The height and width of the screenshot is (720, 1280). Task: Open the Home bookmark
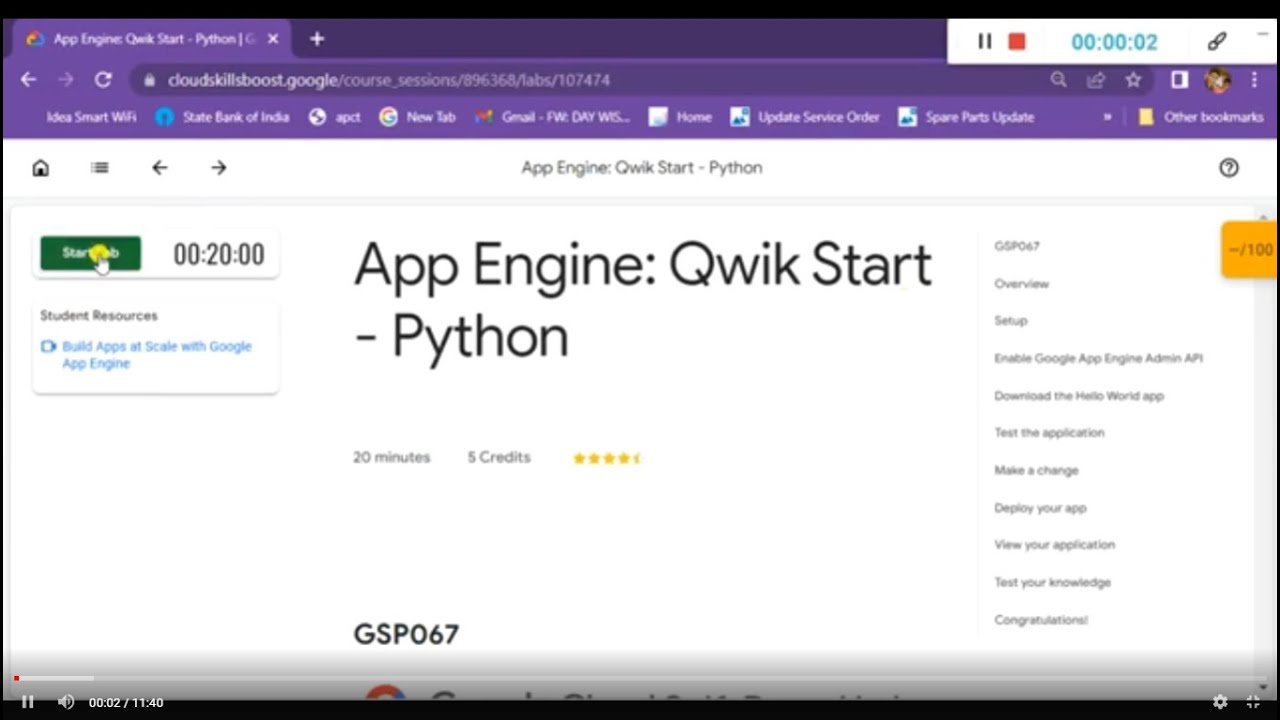[x=680, y=117]
